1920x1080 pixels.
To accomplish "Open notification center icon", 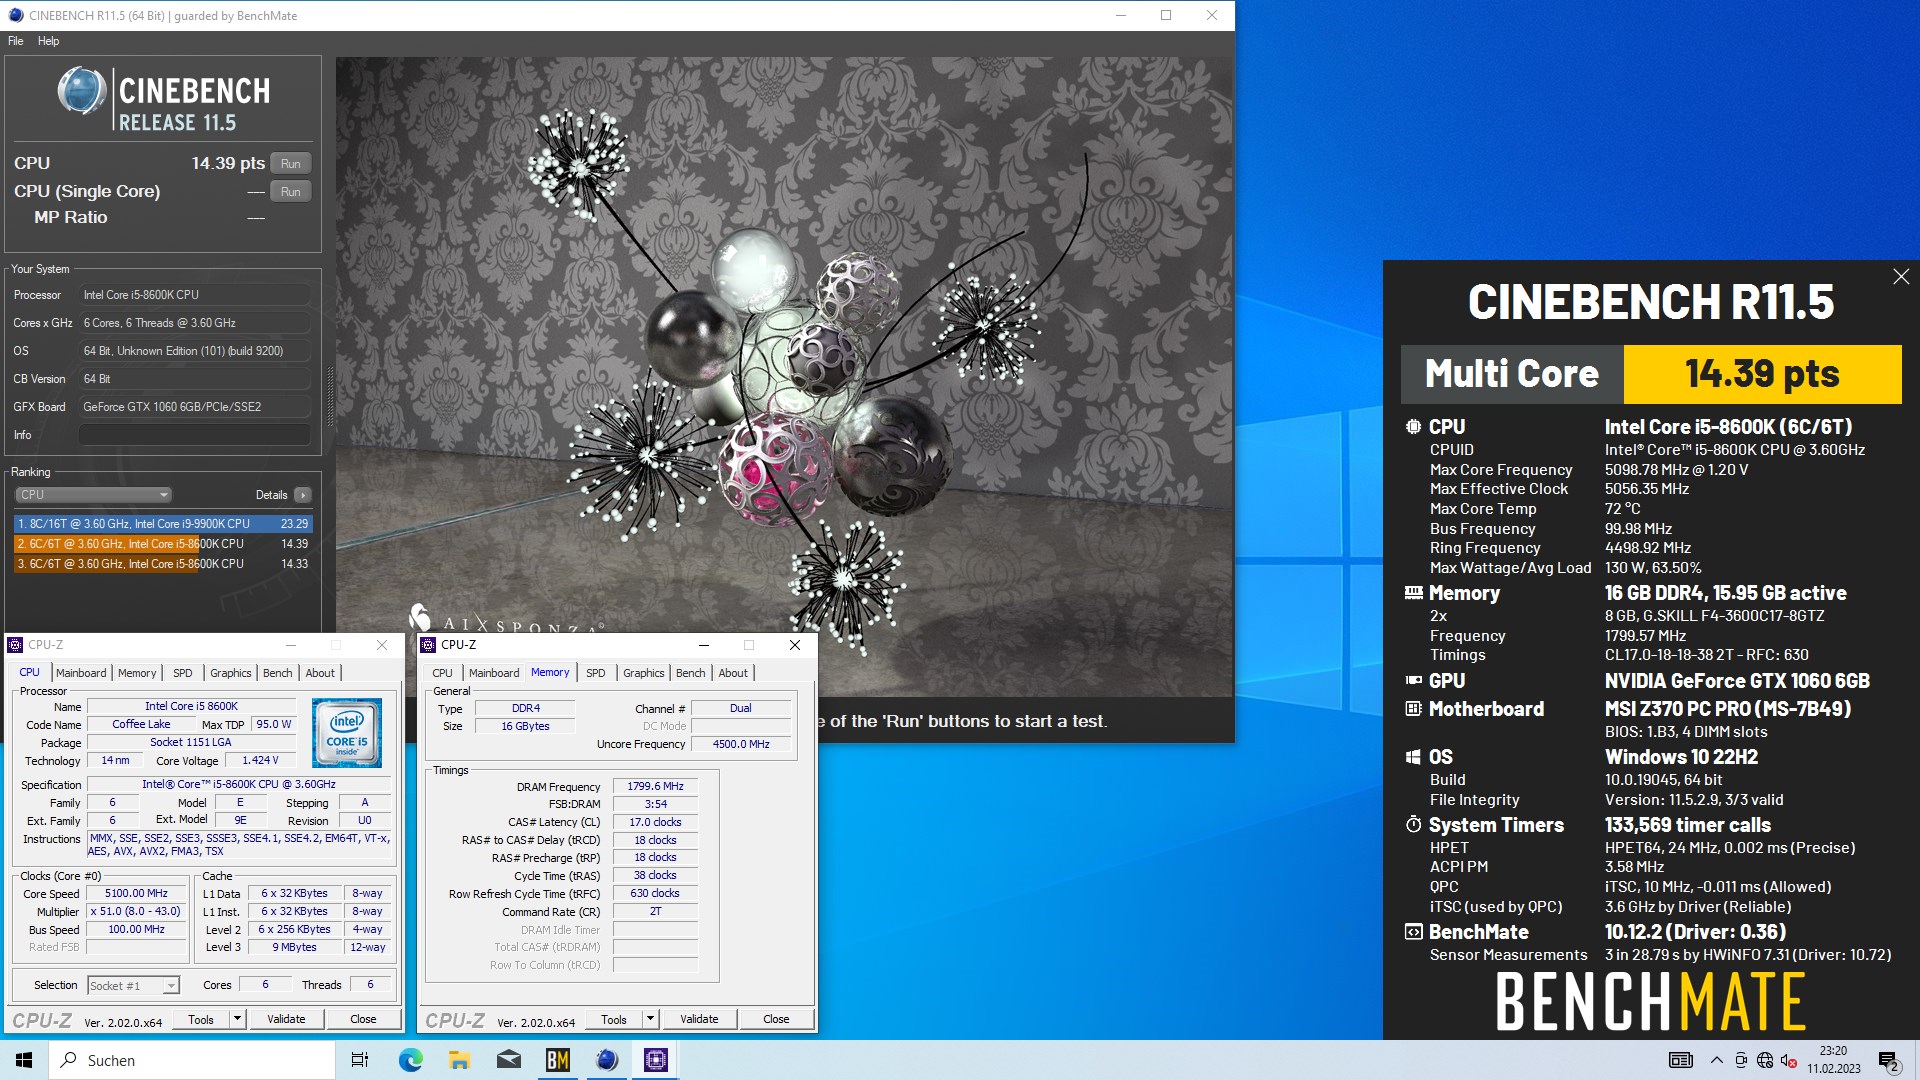I will [1888, 1060].
